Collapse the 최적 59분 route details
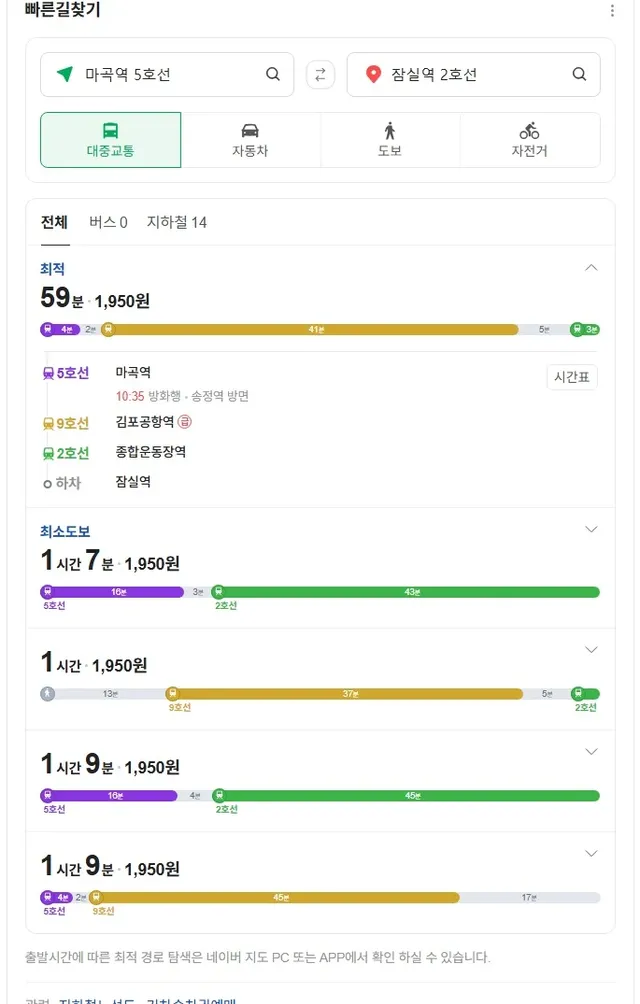This screenshot has height=1004, width=640. point(591,268)
